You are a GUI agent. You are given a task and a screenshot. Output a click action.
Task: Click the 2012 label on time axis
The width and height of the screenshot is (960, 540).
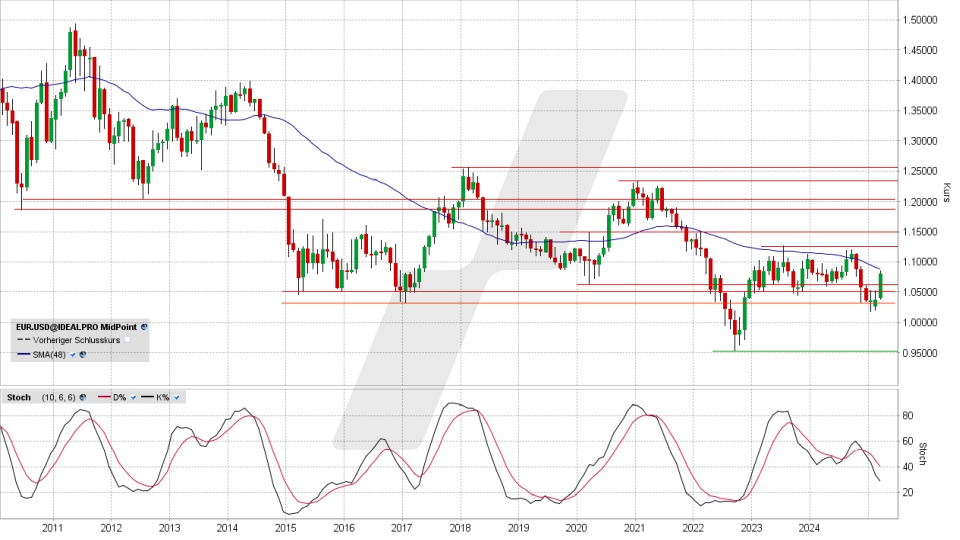pos(110,528)
